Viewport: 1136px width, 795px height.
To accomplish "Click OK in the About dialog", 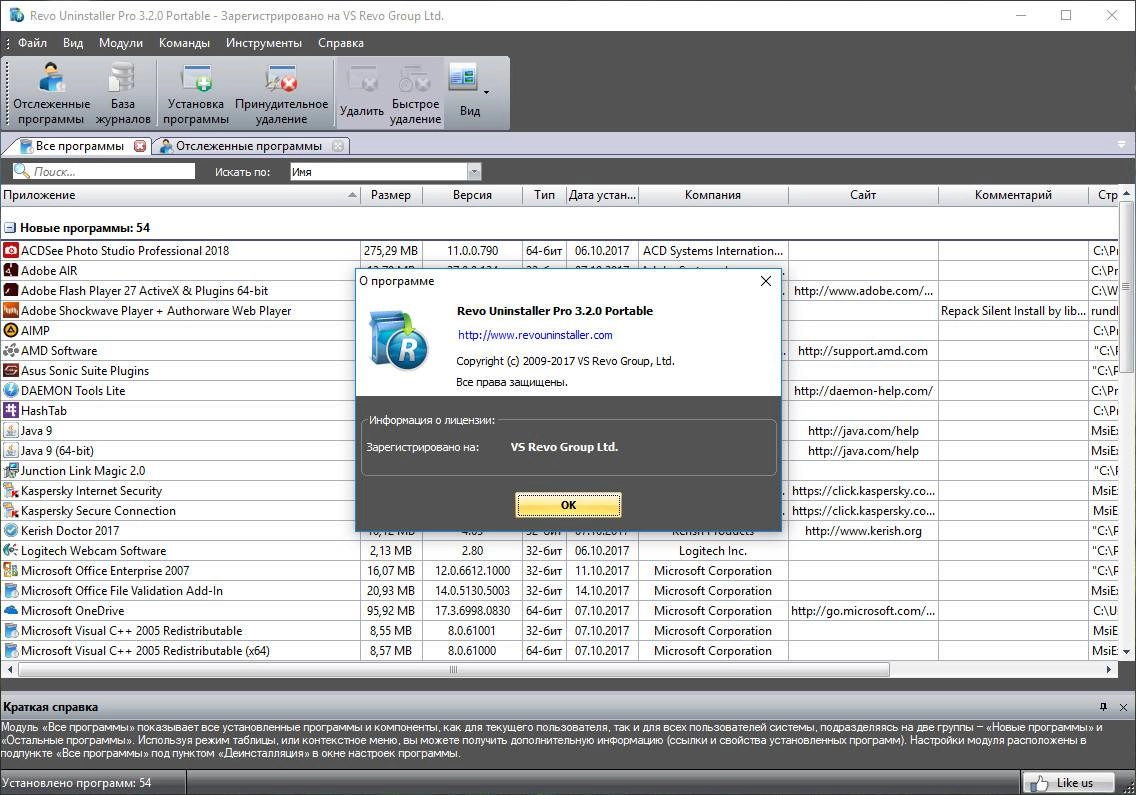I will click(x=568, y=505).
